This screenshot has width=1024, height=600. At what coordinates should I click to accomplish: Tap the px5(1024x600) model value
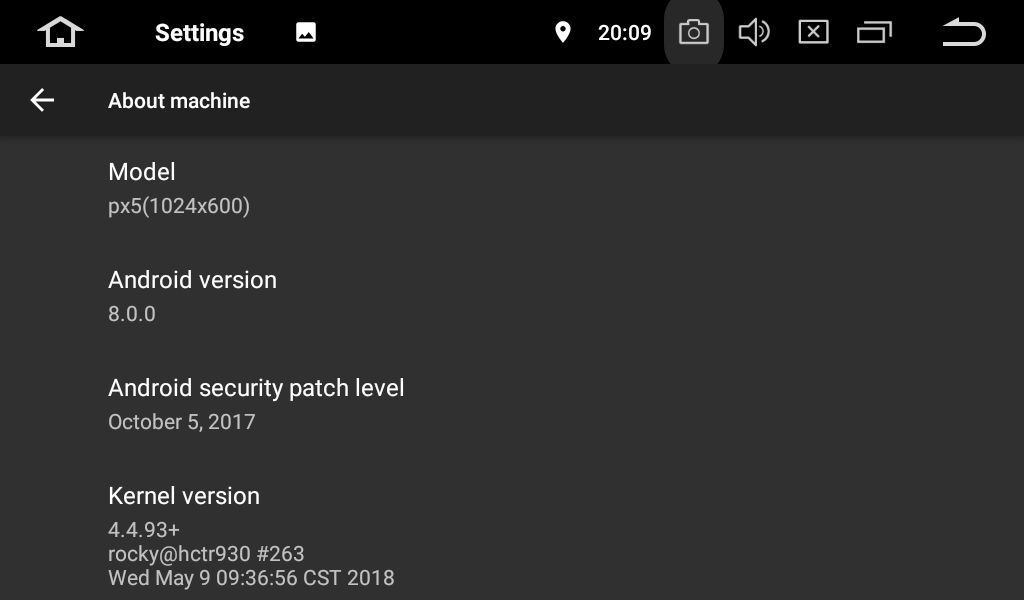pos(179,206)
